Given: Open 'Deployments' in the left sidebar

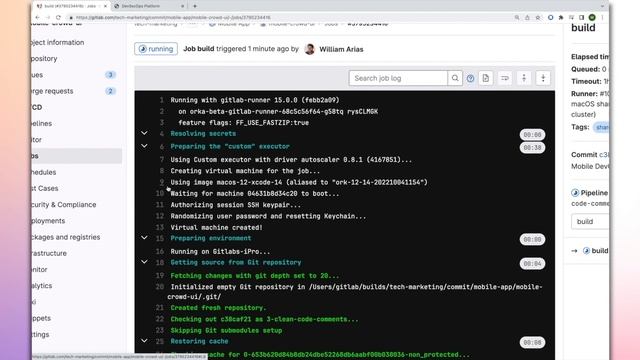Looking at the screenshot, I should click(x=48, y=221).
